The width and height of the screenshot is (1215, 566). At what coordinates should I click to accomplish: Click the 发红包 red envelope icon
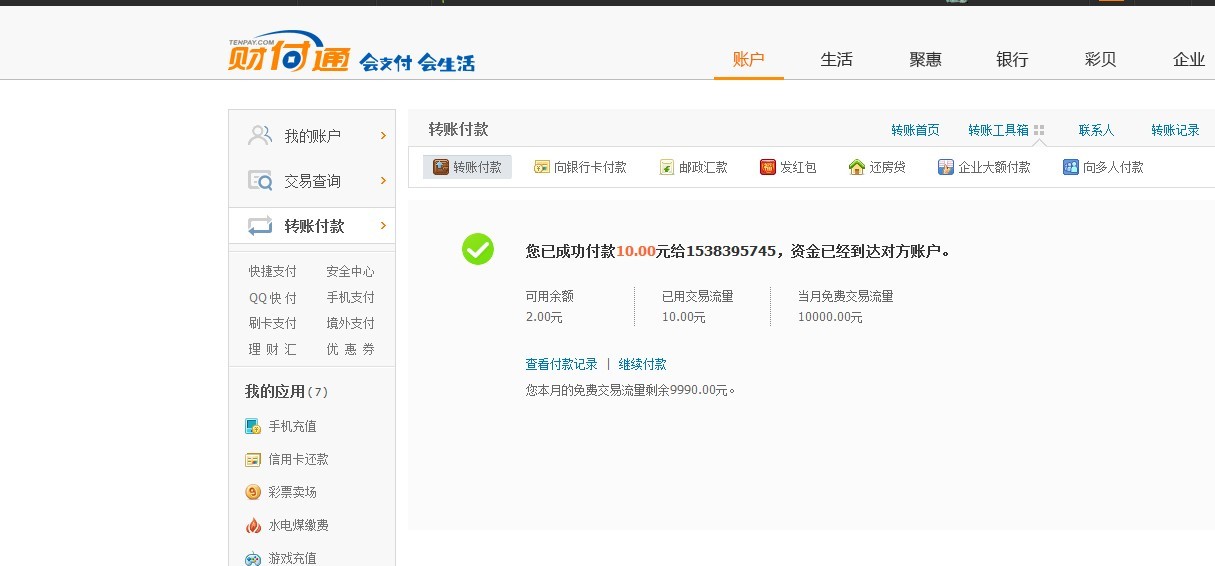(768, 167)
